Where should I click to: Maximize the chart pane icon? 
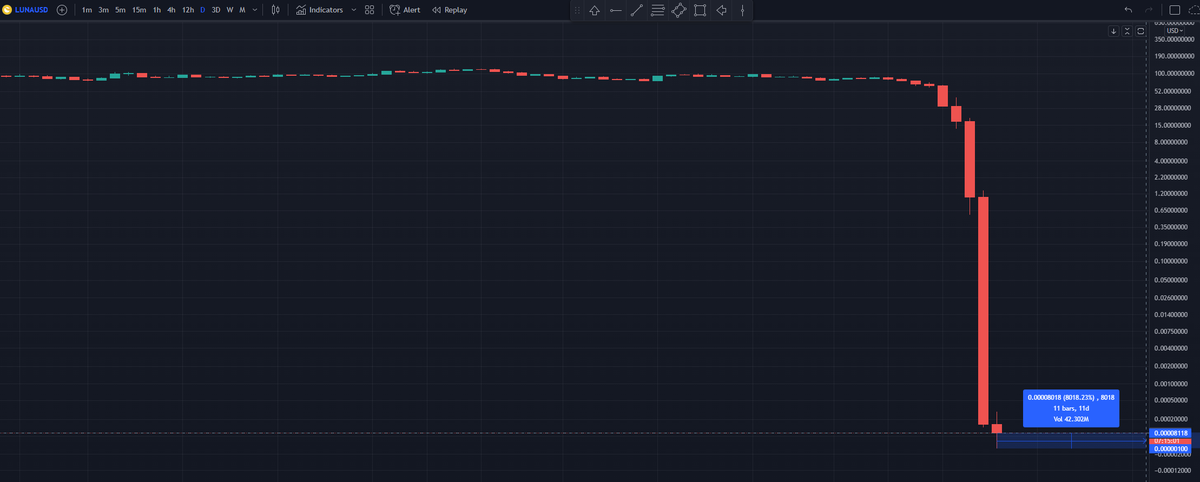click(x=1140, y=32)
